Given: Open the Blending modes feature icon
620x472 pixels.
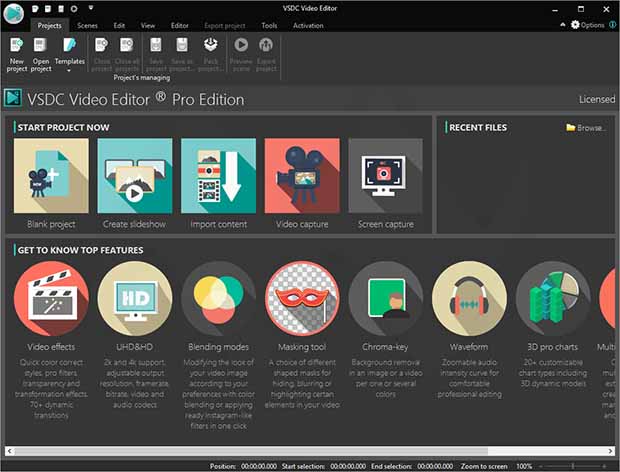Looking at the screenshot, I should (x=219, y=298).
